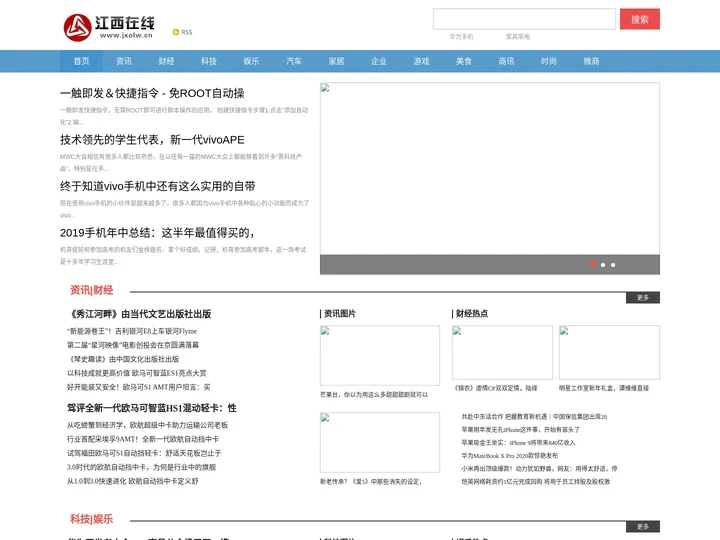Open the 企业 nav item
This screenshot has width=720, height=540.
click(x=378, y=61)
